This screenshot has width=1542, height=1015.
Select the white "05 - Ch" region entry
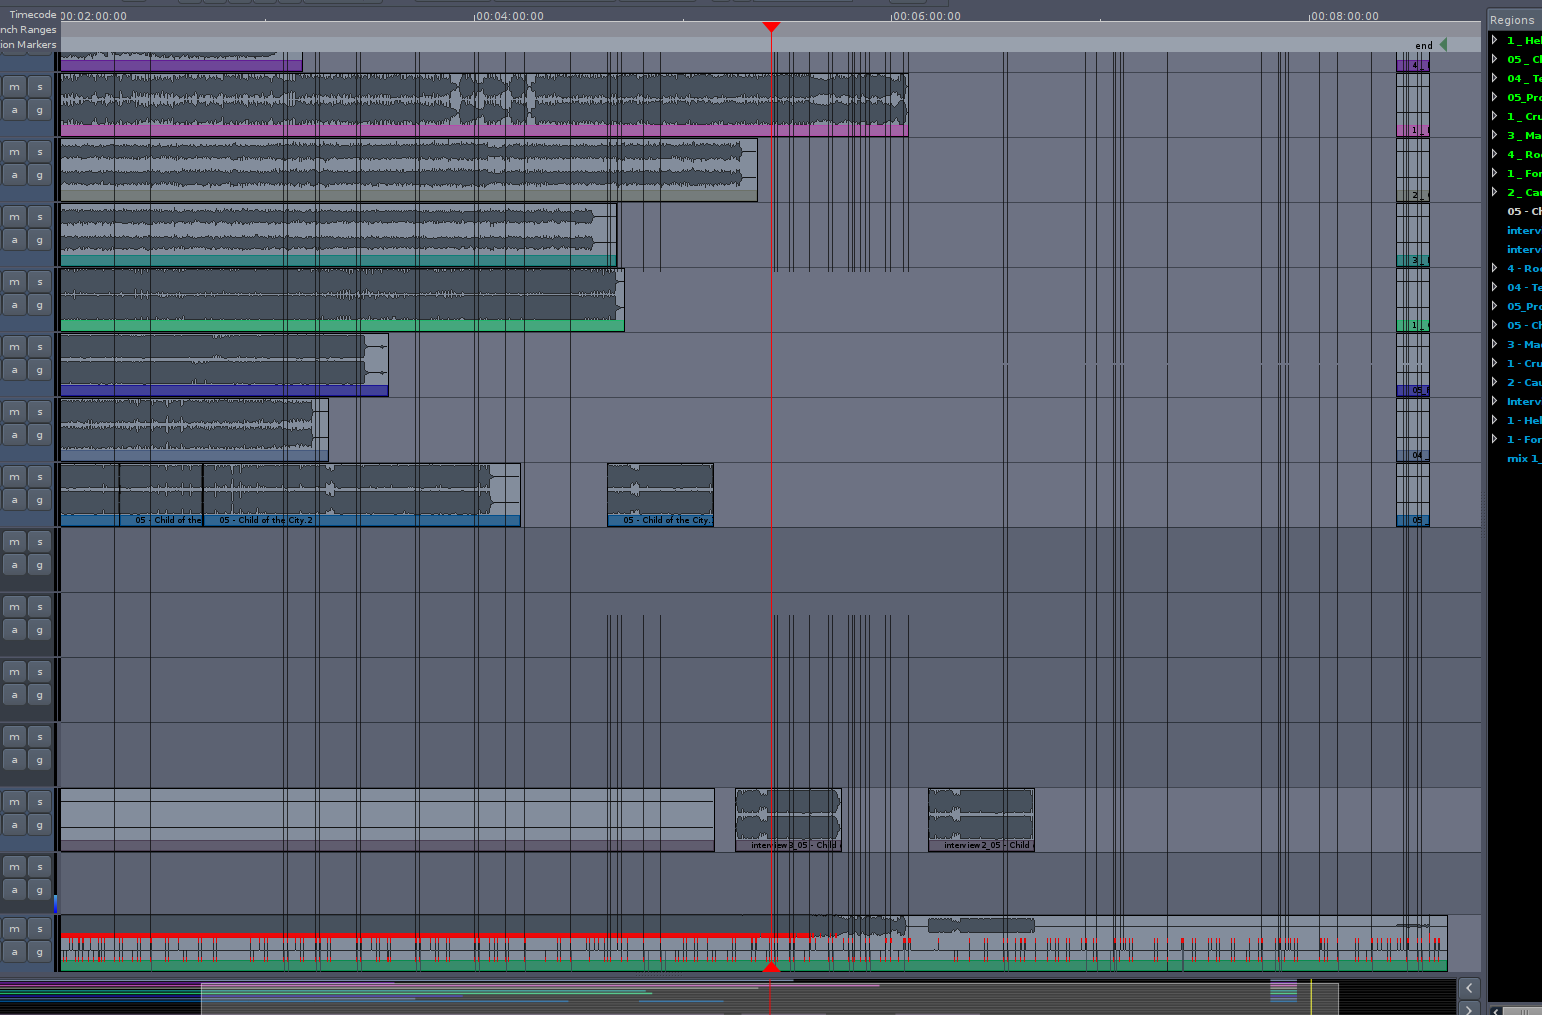click(1523, 211)
